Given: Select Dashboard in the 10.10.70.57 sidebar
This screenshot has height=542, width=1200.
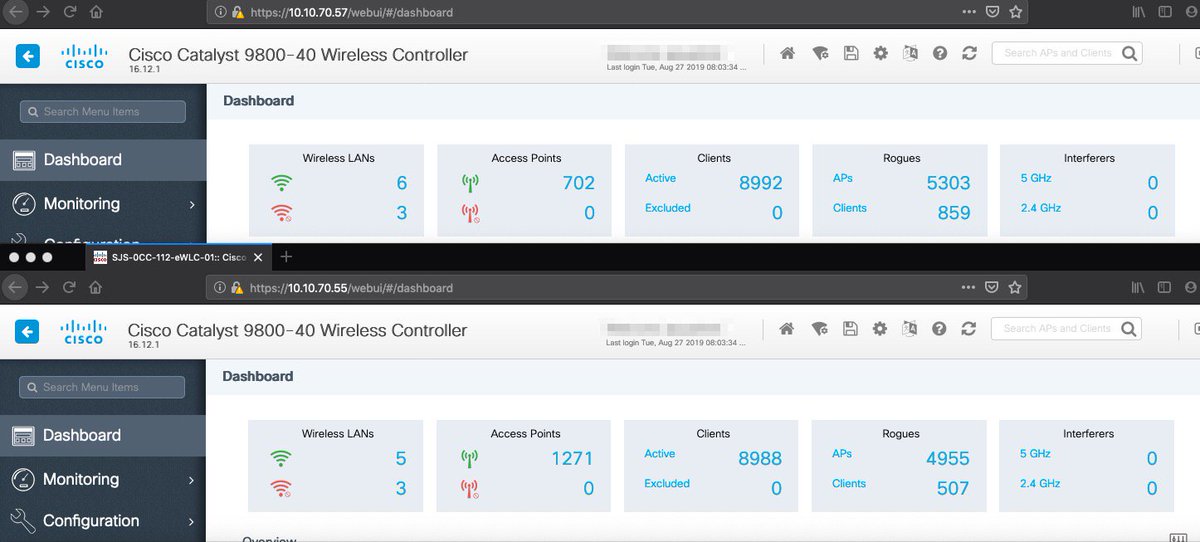Looking at the screenshot, I should 103,160.
